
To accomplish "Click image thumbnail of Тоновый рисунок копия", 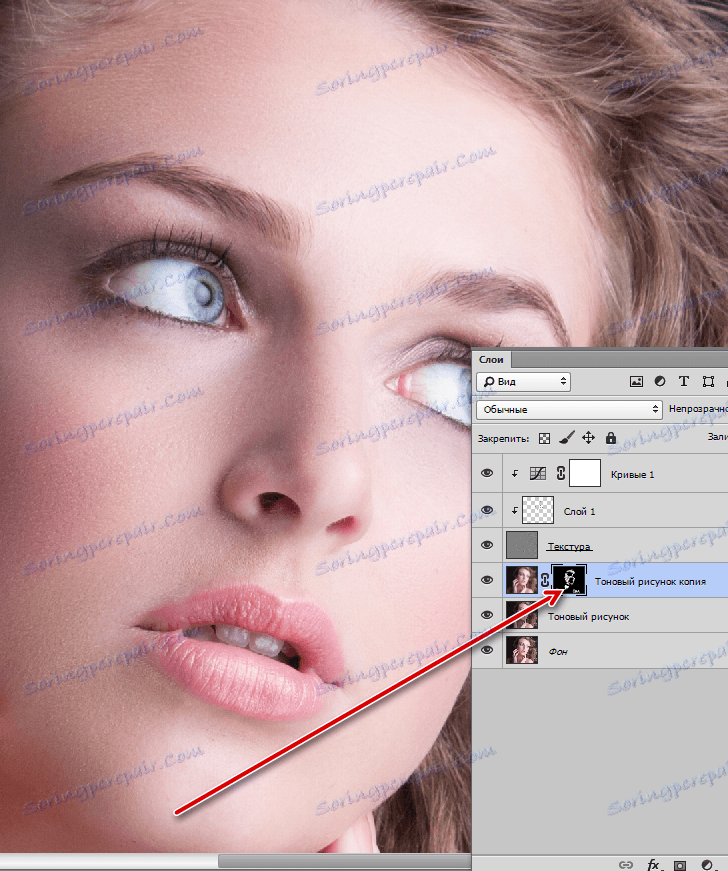I will click(522, 580).
